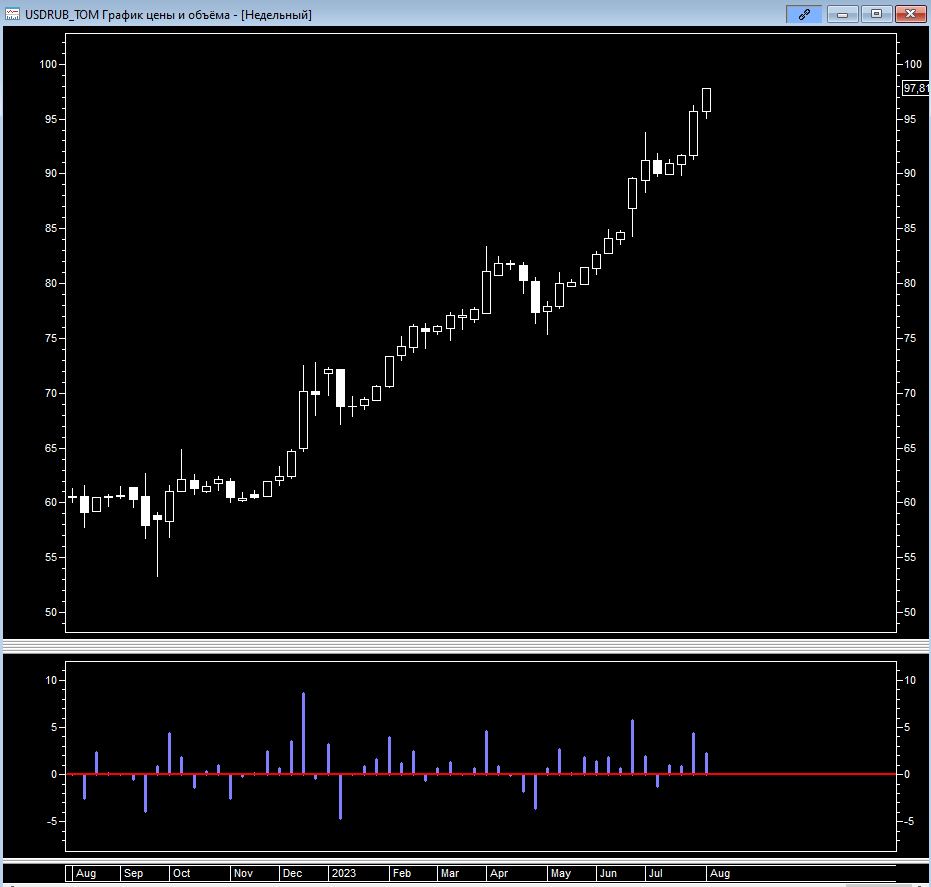Screen dimensions: 931x887
Task: Click the Aug label left of Sep
Action: coord(86,873)
